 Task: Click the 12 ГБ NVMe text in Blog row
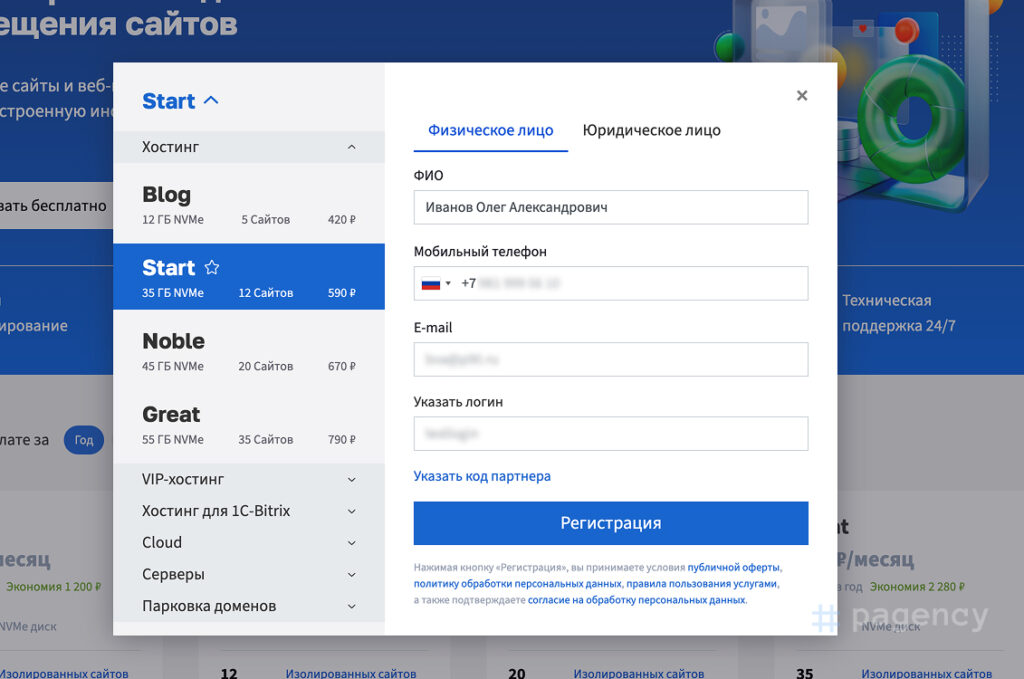point(173,220)
